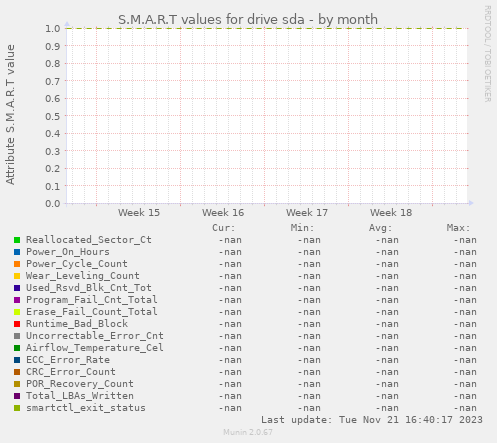Click the green Reallocated_Sector_Ct color swatch
The image size is (497, 443).
17,240
